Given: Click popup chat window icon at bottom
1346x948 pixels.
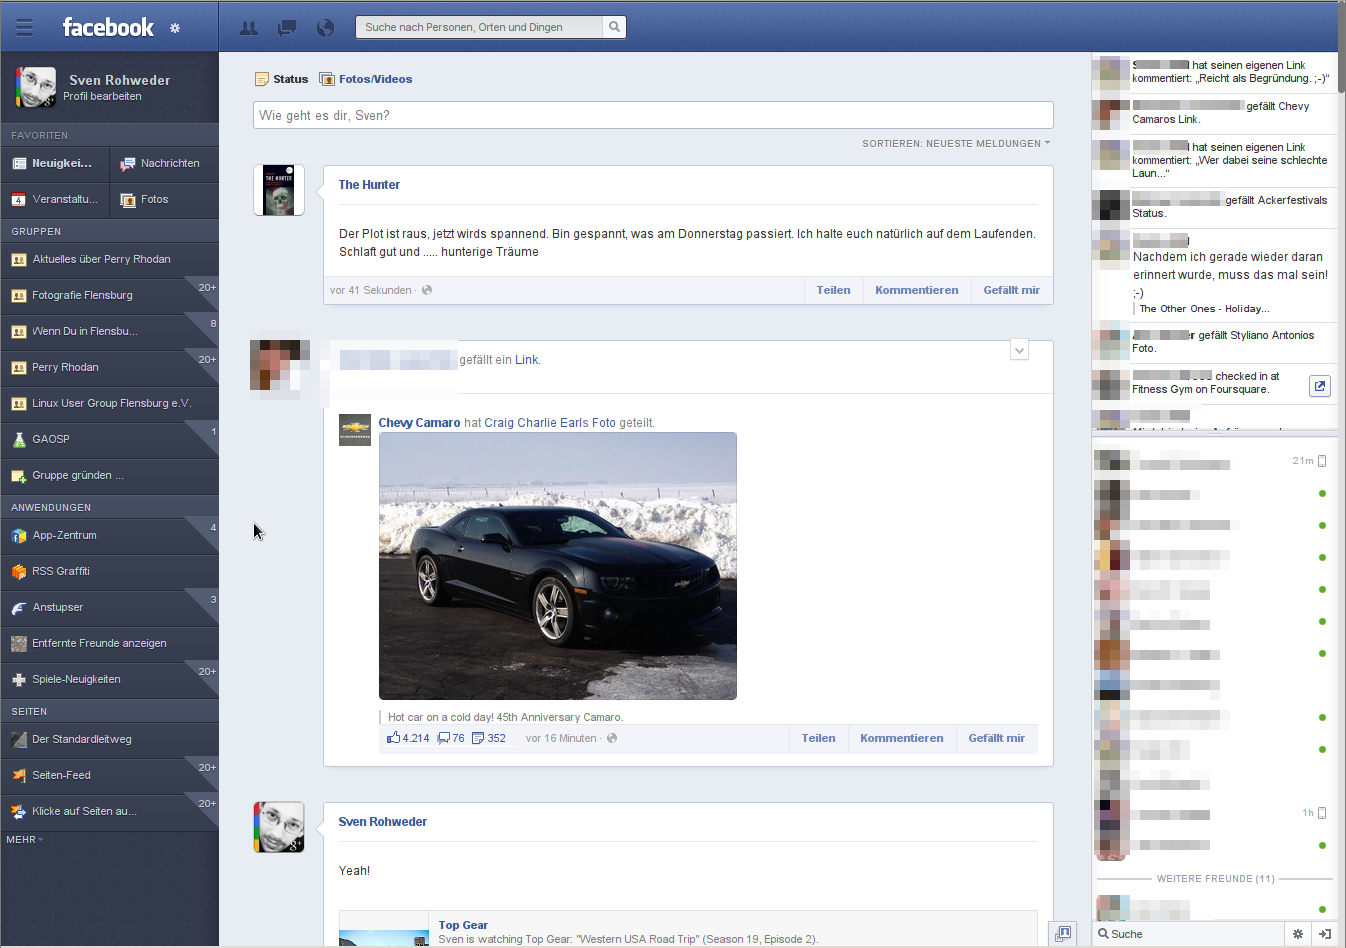Looking at the screenshot, I should pos(1063,933).
